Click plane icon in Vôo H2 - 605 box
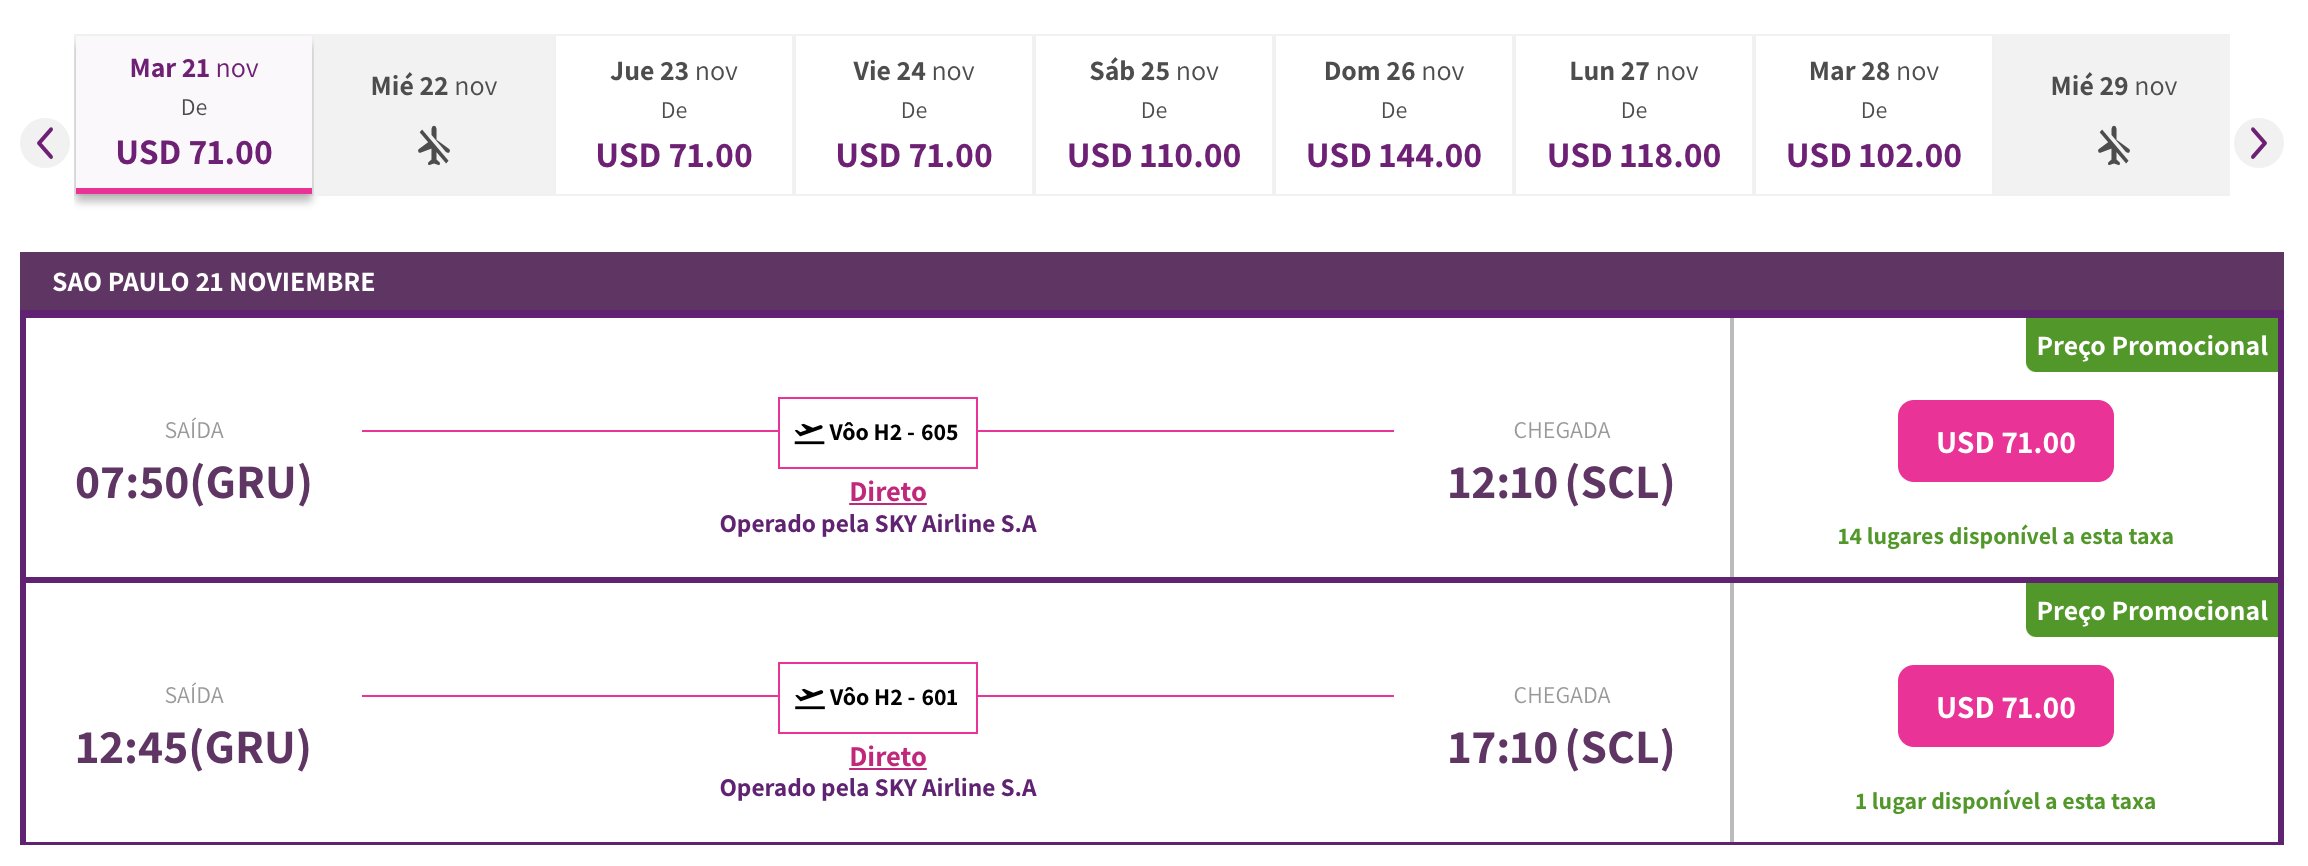 click(x=809, y=433)
